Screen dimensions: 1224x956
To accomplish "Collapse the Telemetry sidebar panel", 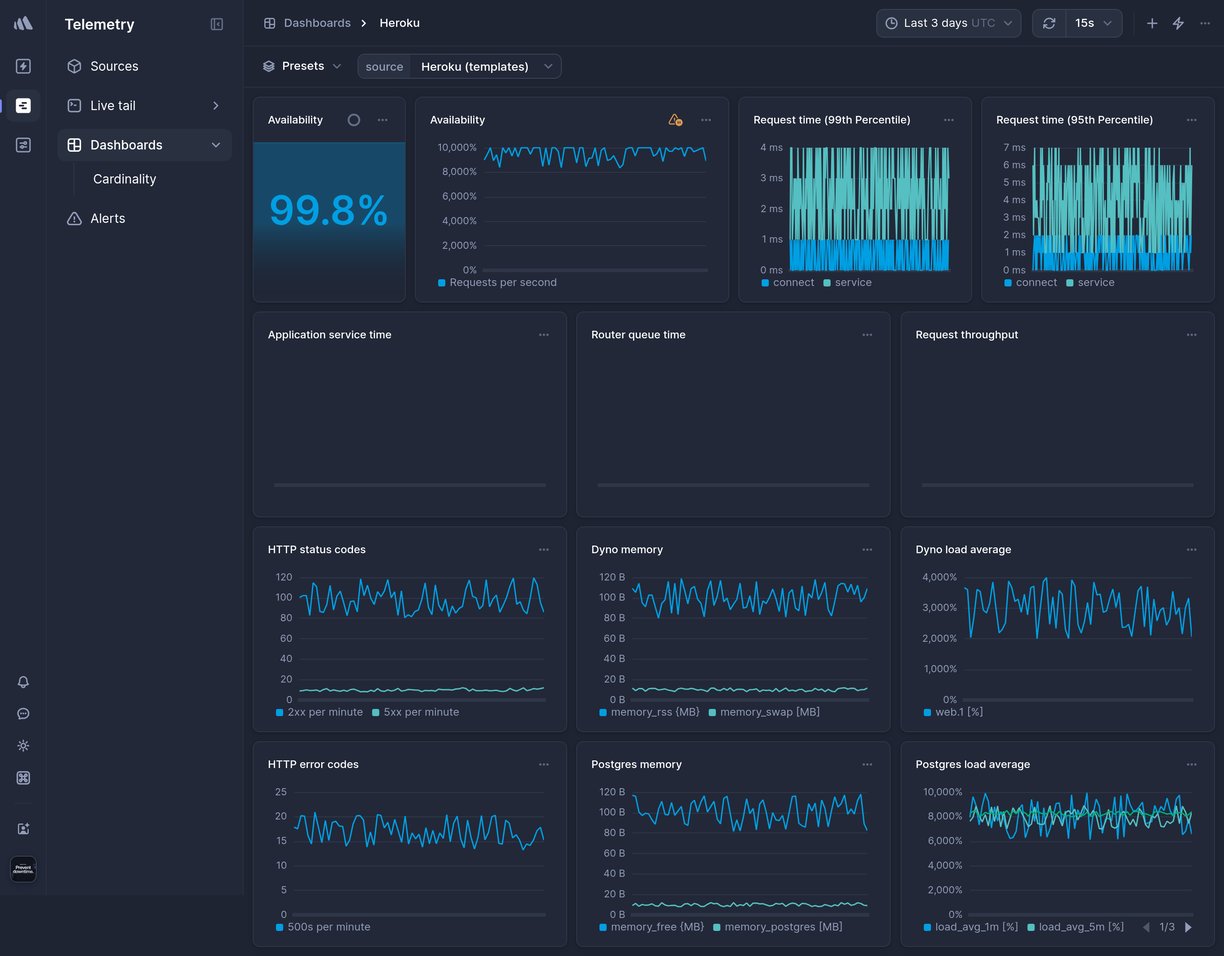I will click(217, 24).
